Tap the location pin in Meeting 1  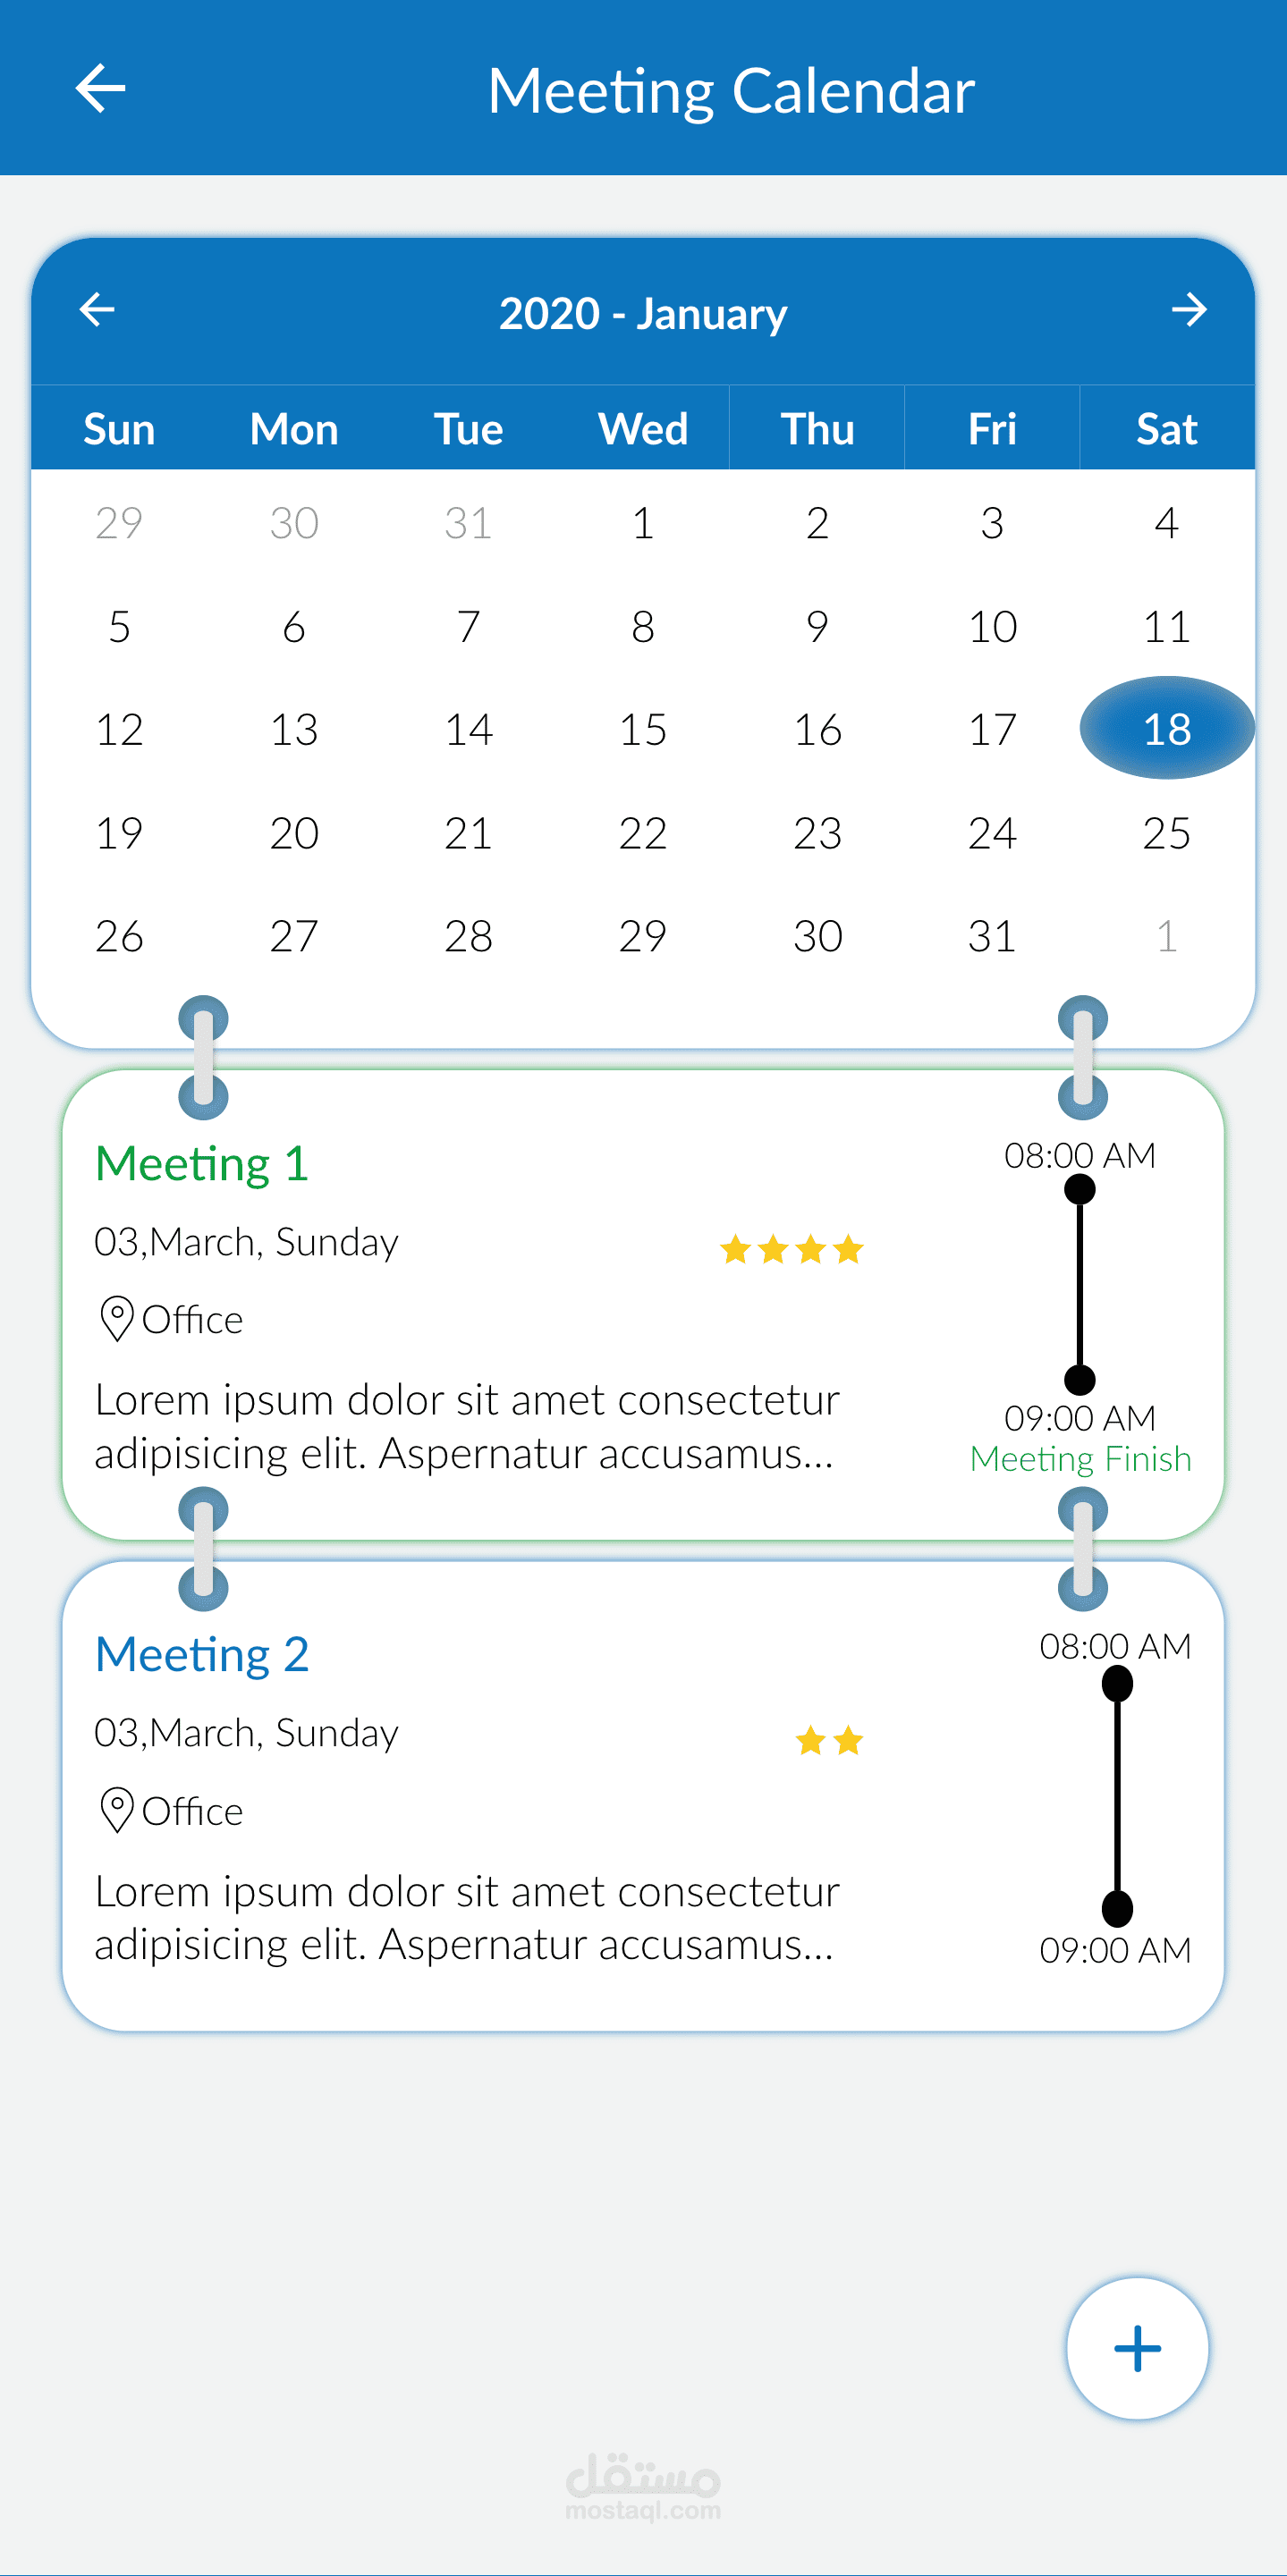click(x=117, y=1318)
